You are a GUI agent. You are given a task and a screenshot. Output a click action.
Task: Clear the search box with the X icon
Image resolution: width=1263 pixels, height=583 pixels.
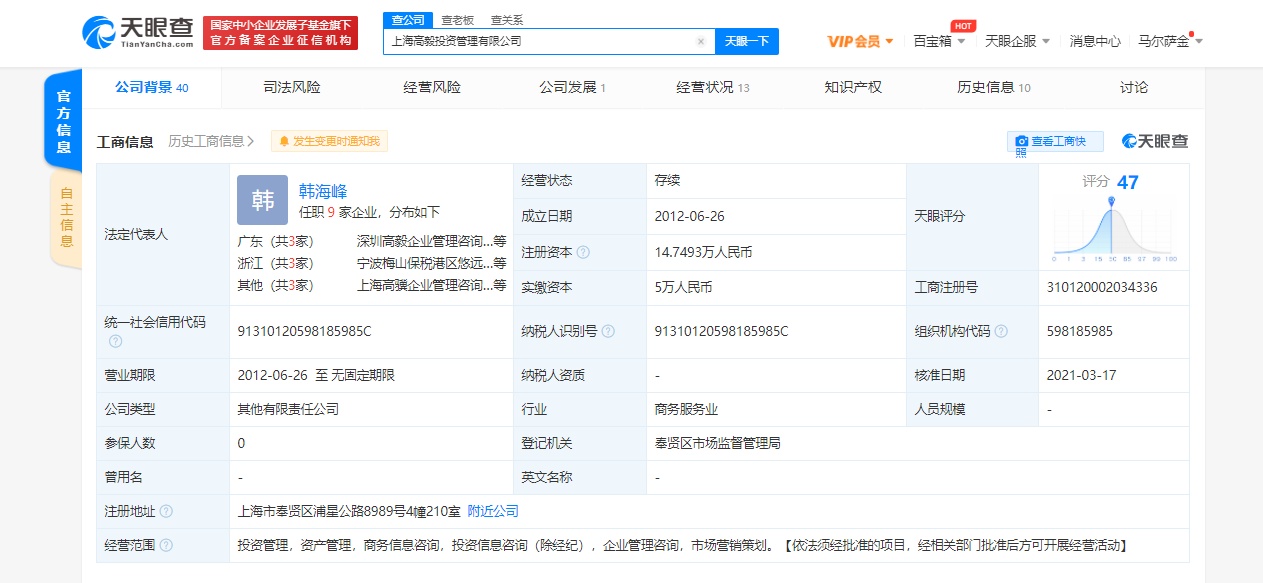(x=700, y=42)
